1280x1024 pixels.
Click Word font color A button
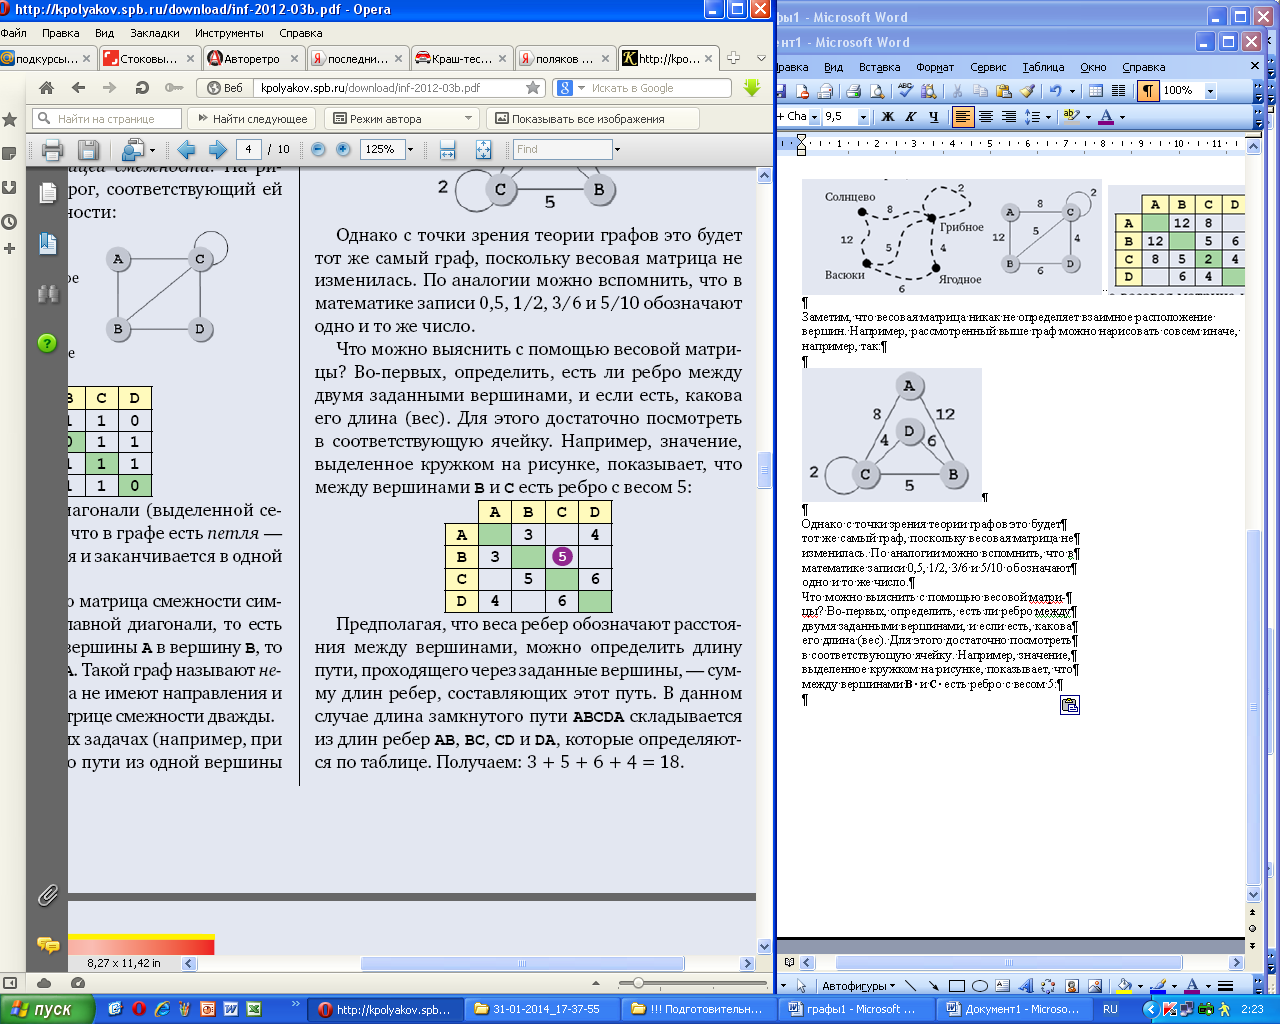1106,117
